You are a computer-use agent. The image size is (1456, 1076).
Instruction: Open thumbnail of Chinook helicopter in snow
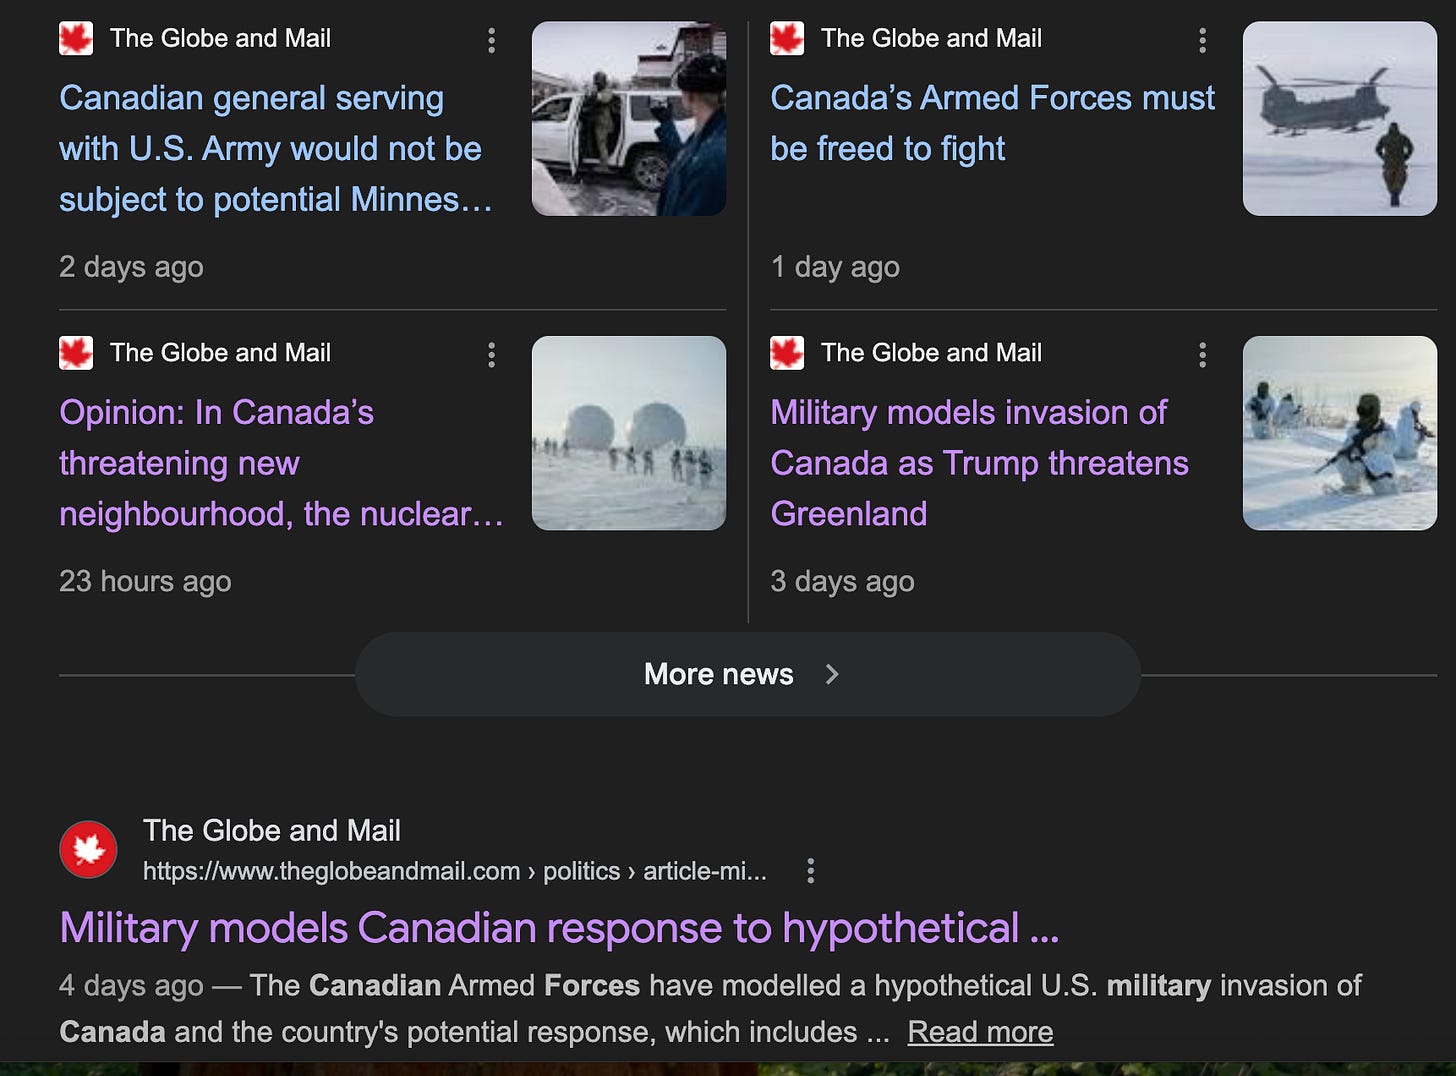coord(1340,119)
